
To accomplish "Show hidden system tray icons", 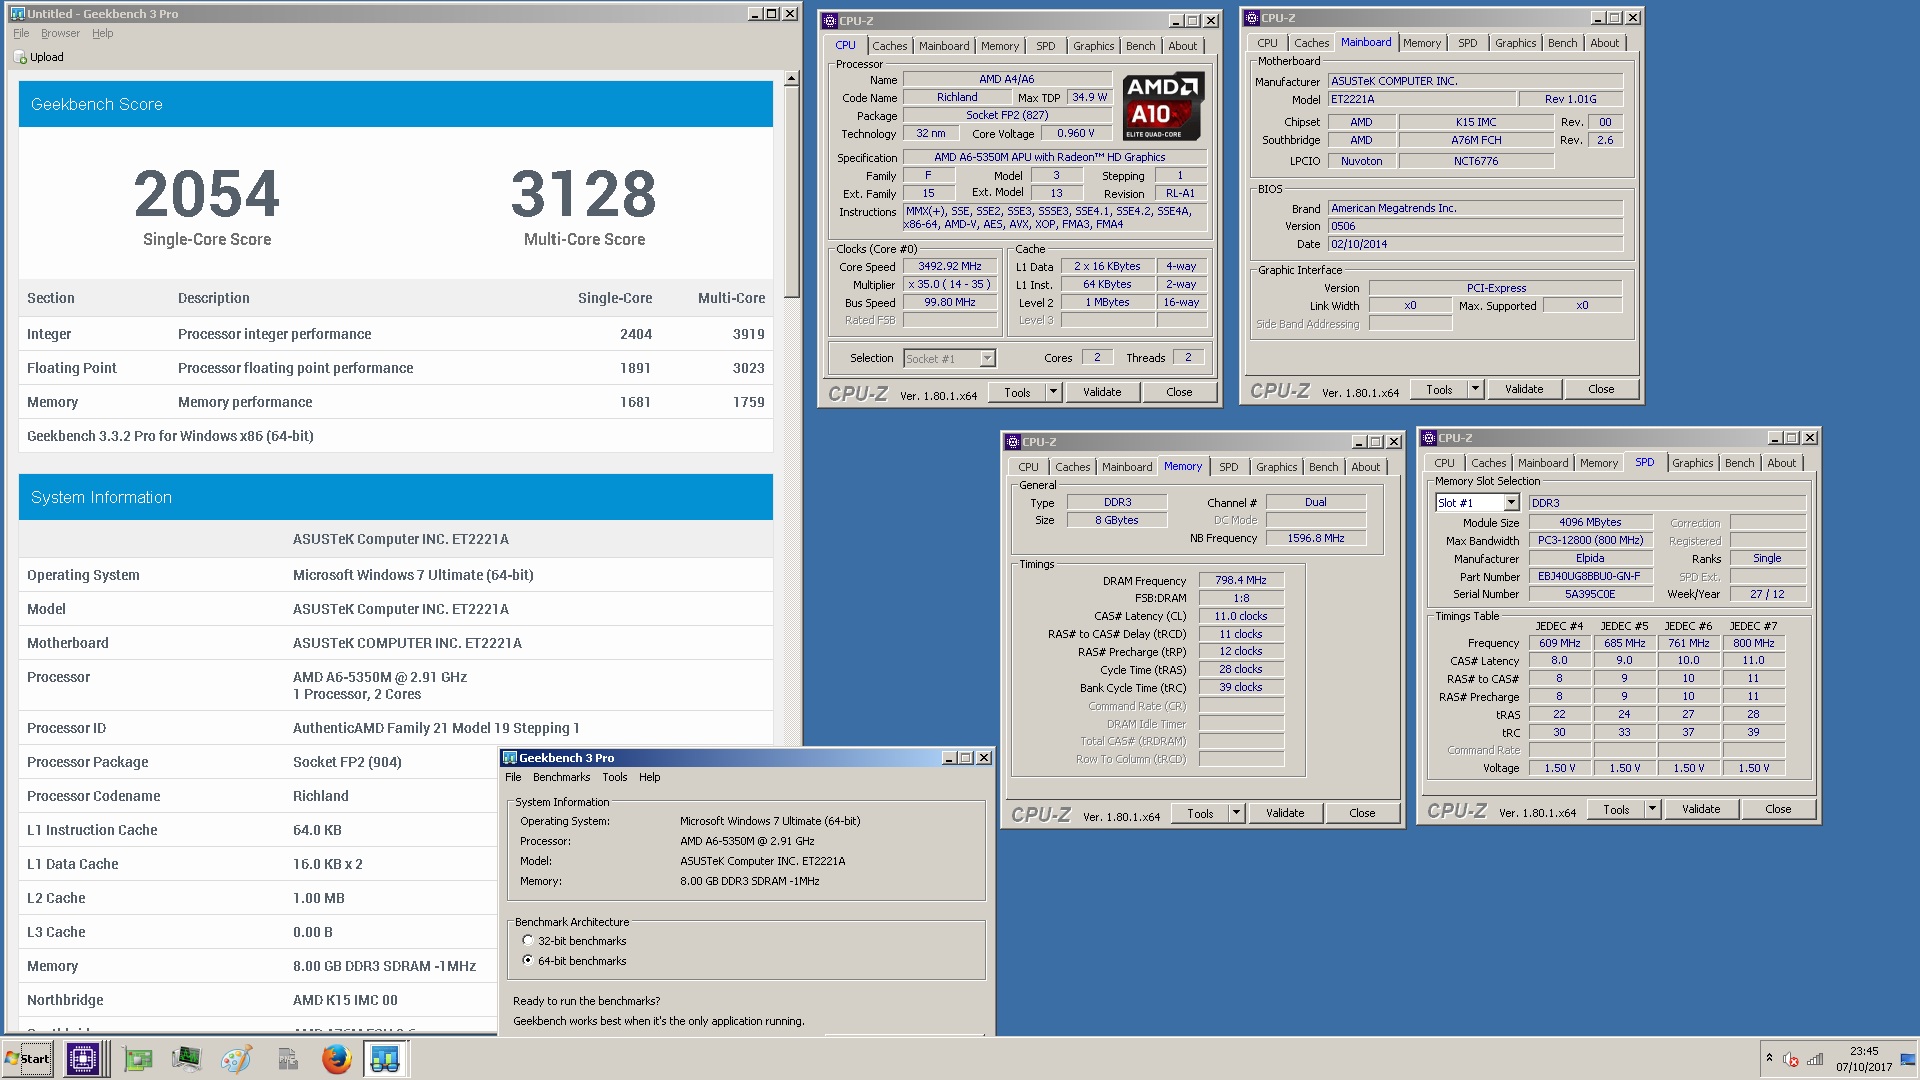I will click(1769, 1058).
